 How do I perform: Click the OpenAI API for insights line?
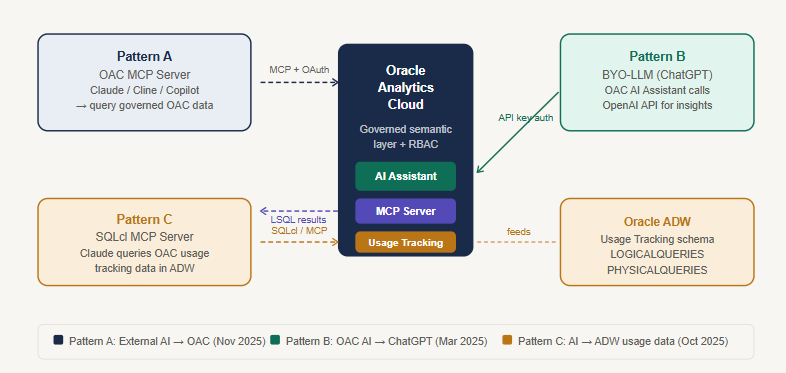point(657,105)
